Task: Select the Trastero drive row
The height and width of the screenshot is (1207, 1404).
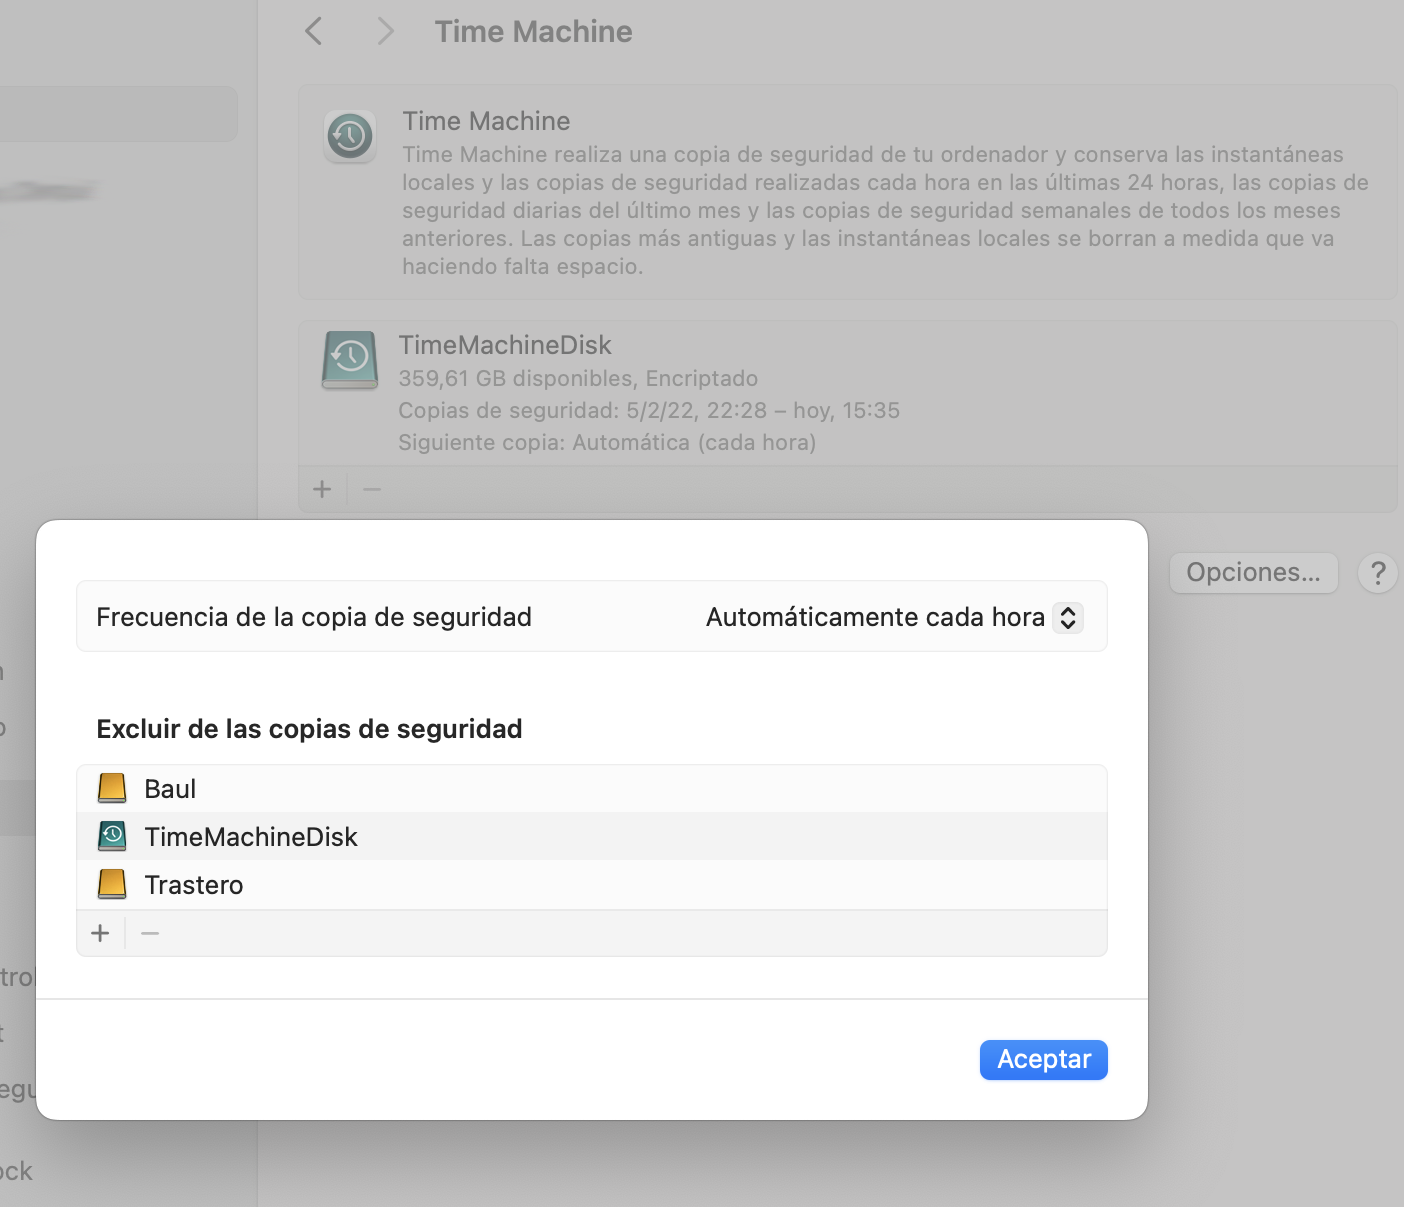Action: coord(592,885)
